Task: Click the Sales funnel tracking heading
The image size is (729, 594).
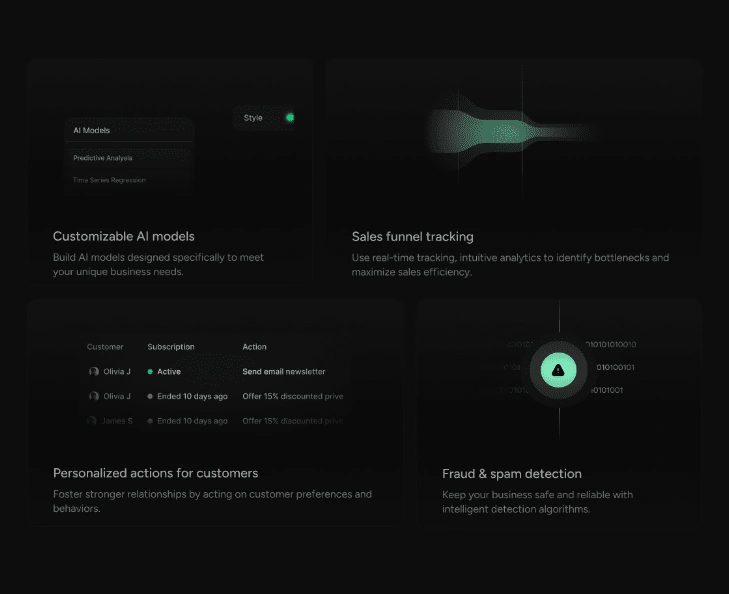Action: click(413, 237)
